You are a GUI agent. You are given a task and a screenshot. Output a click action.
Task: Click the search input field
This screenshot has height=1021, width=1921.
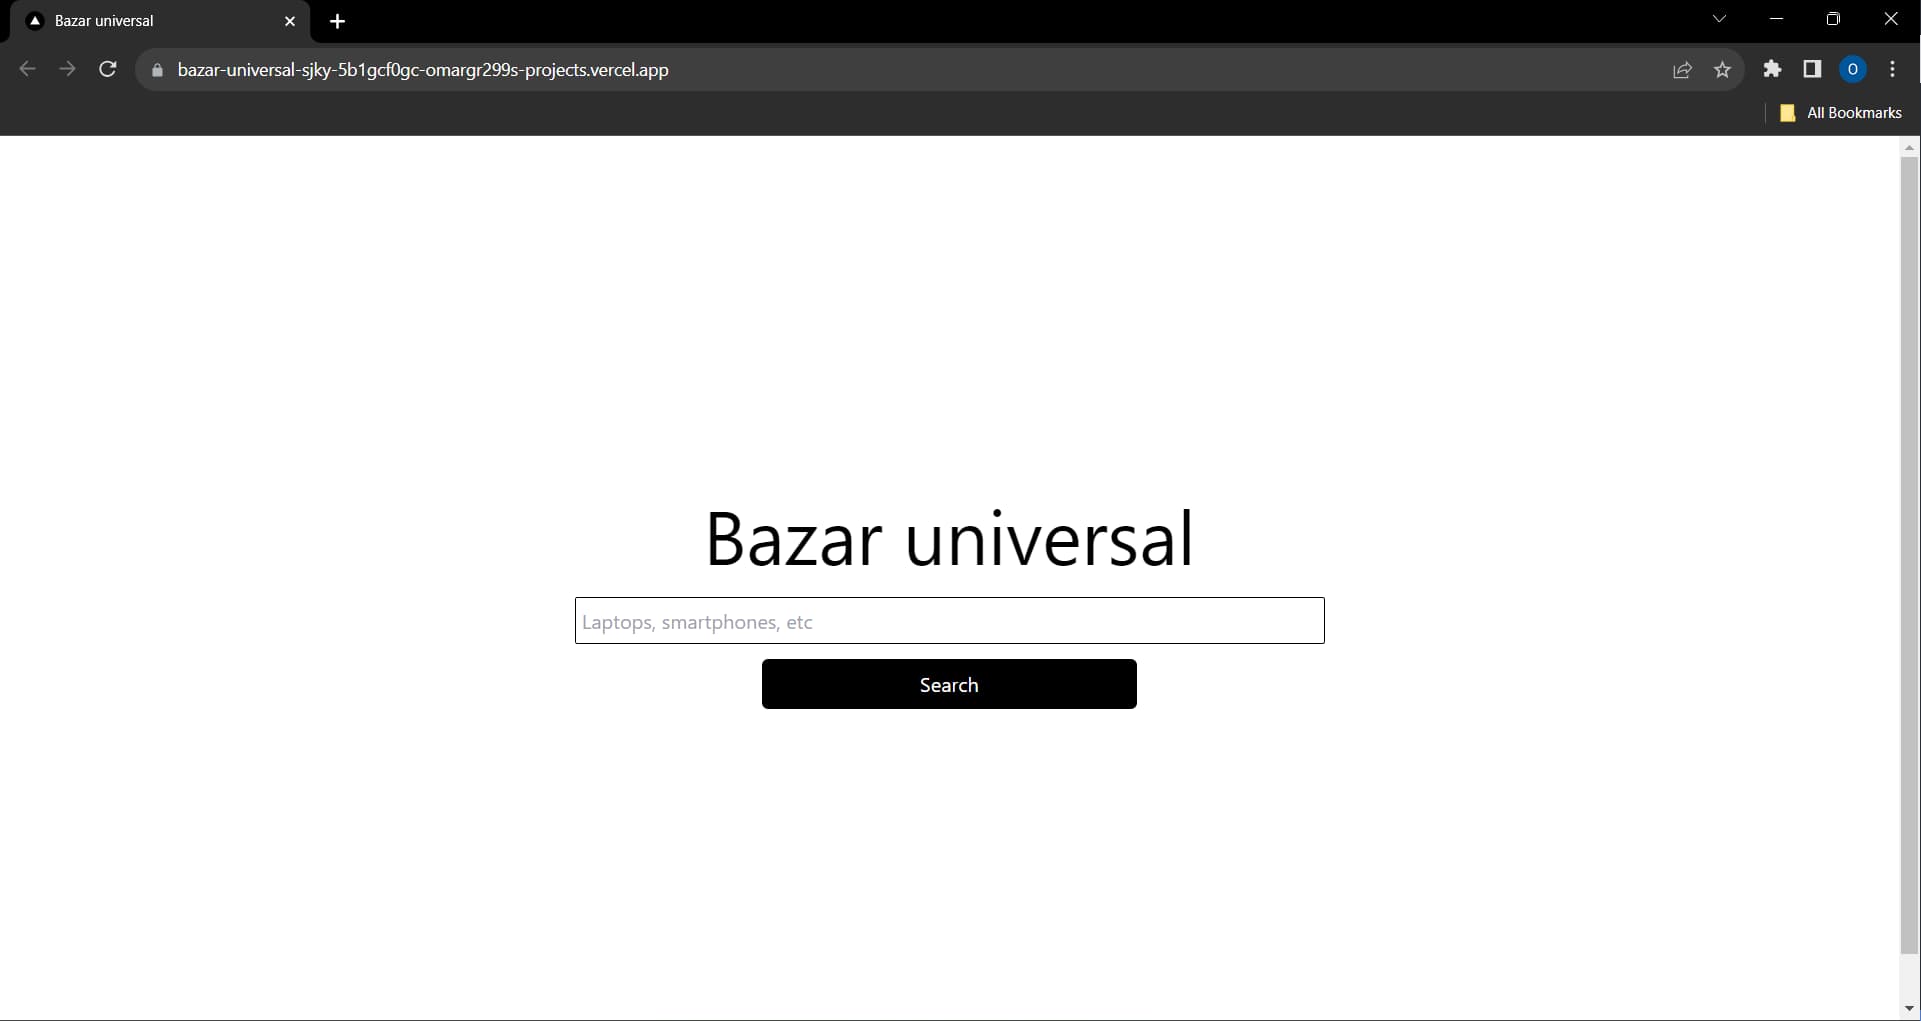pyautogui.click(x=949, y=620)
